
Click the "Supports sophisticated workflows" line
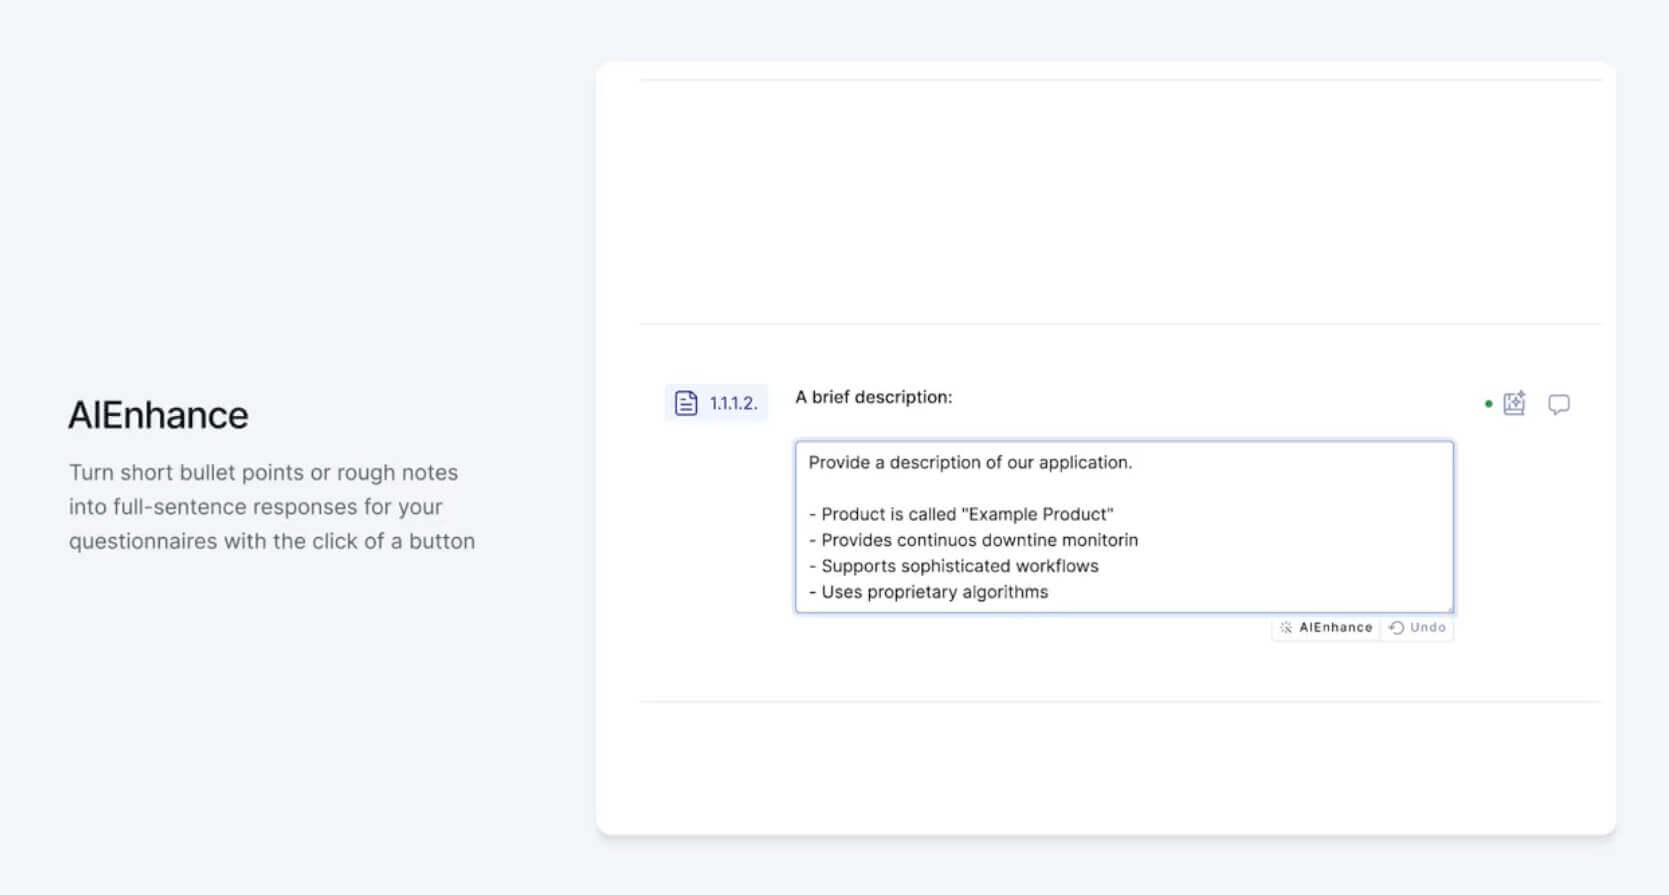point(959,566)
